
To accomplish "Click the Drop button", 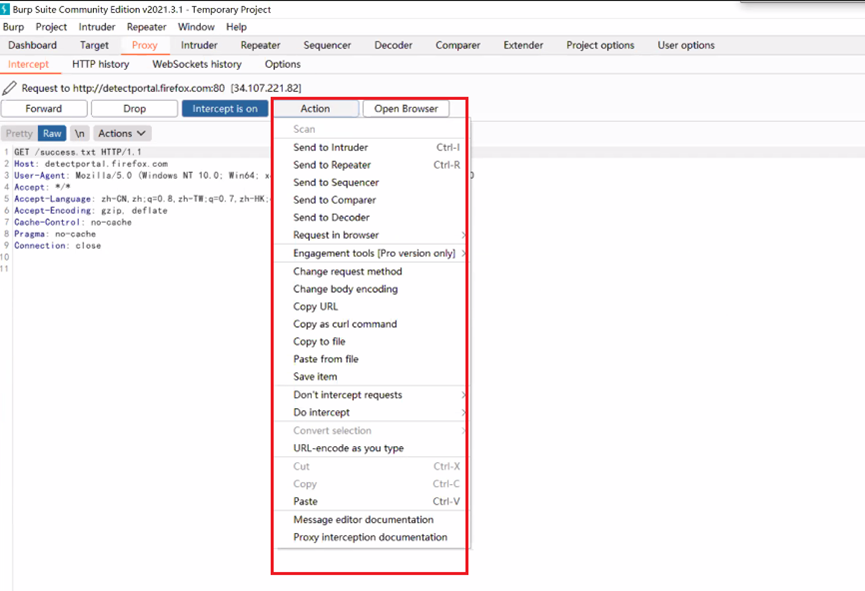I will pyautogui.click(x=135, y=109).
